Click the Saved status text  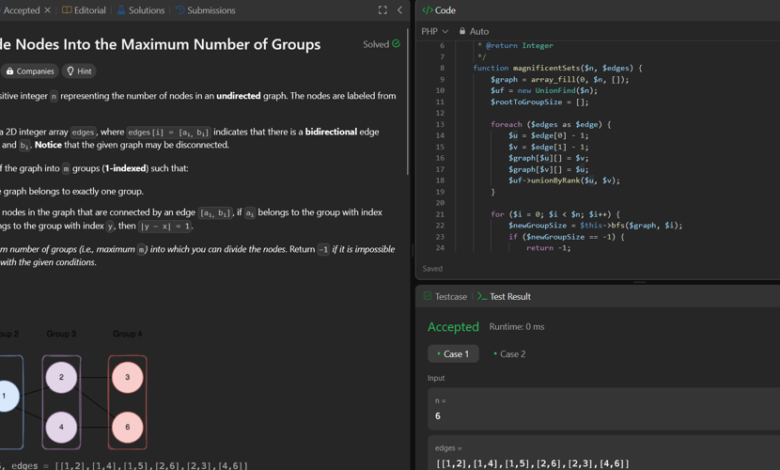point(432,269)
